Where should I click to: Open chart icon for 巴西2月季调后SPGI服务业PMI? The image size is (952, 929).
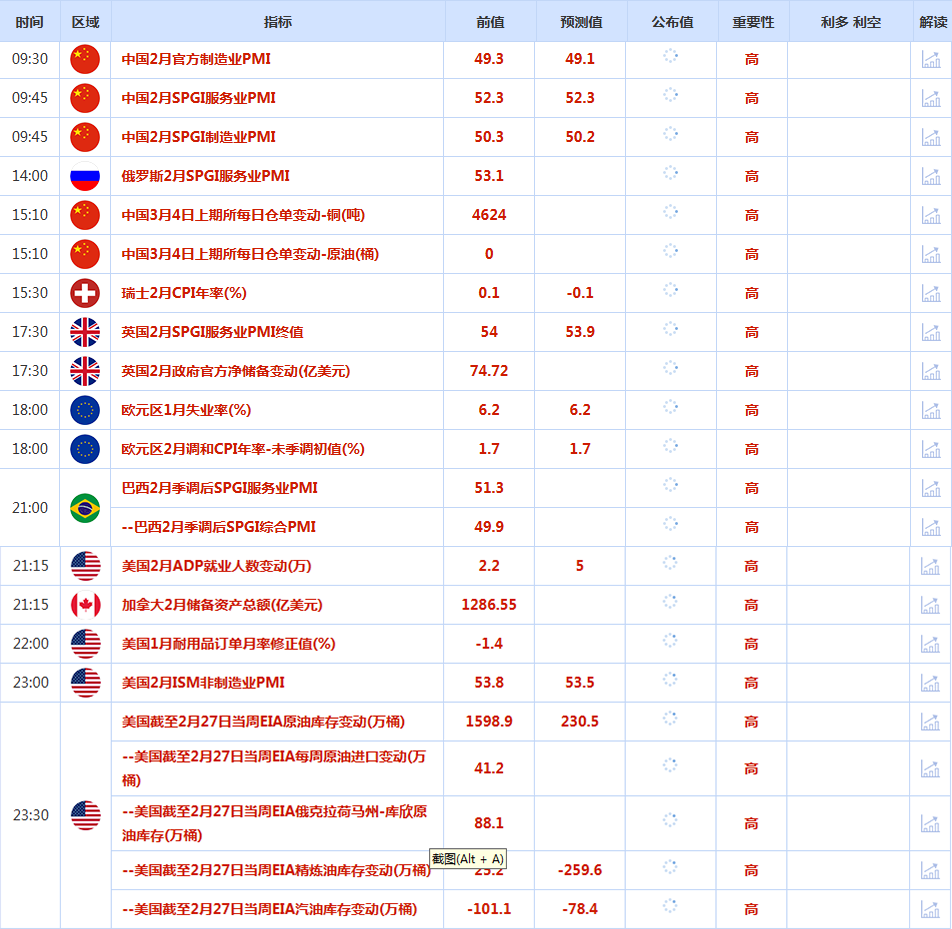(x=931, y=488)
